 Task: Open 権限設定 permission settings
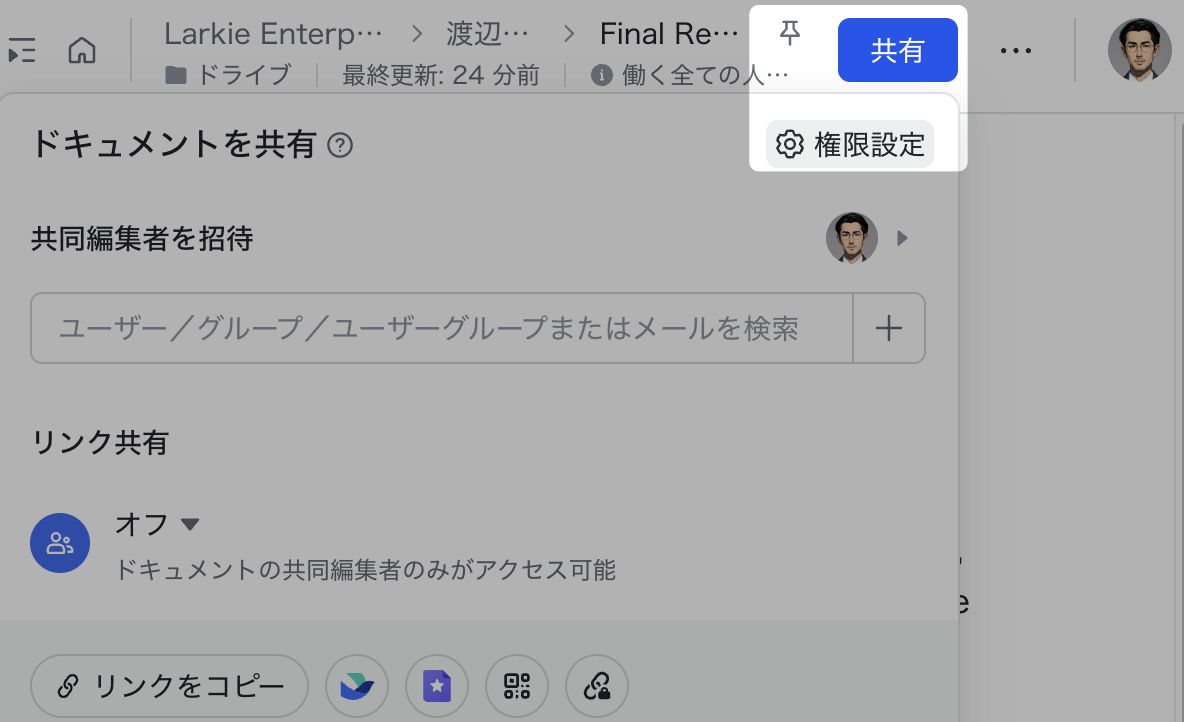850,144
